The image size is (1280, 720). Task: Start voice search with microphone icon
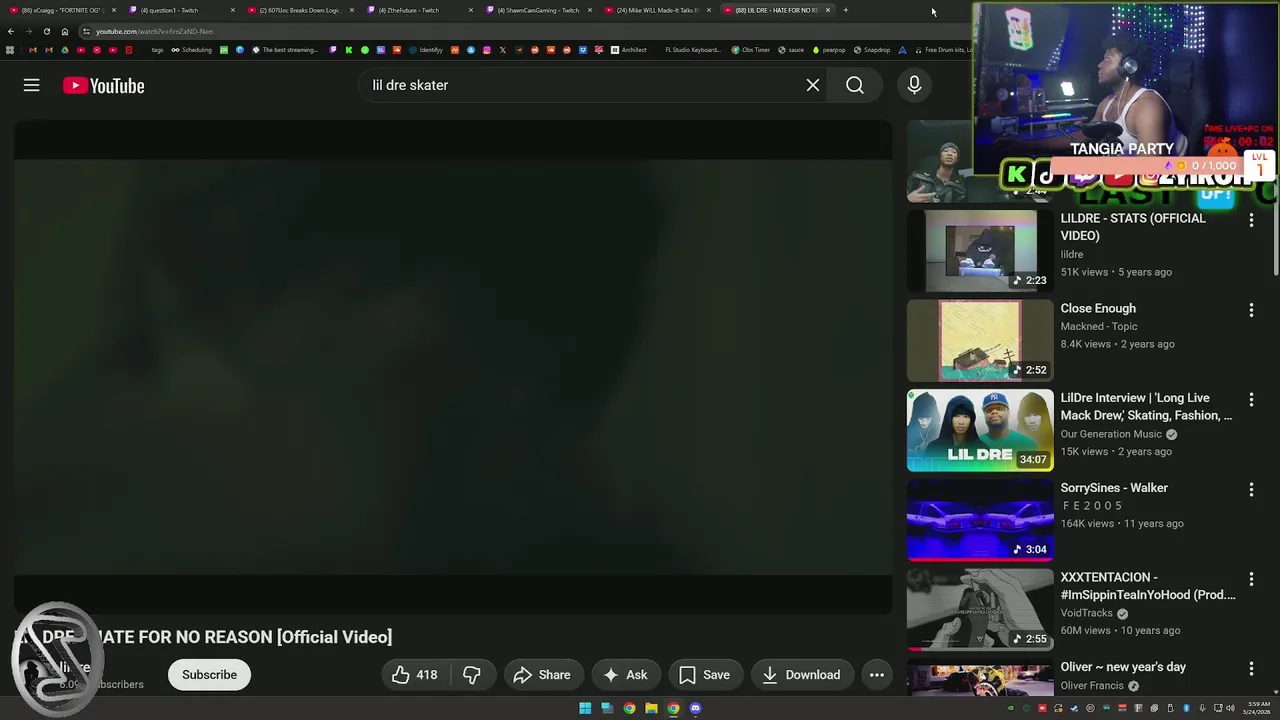click(x=914, y=86)
